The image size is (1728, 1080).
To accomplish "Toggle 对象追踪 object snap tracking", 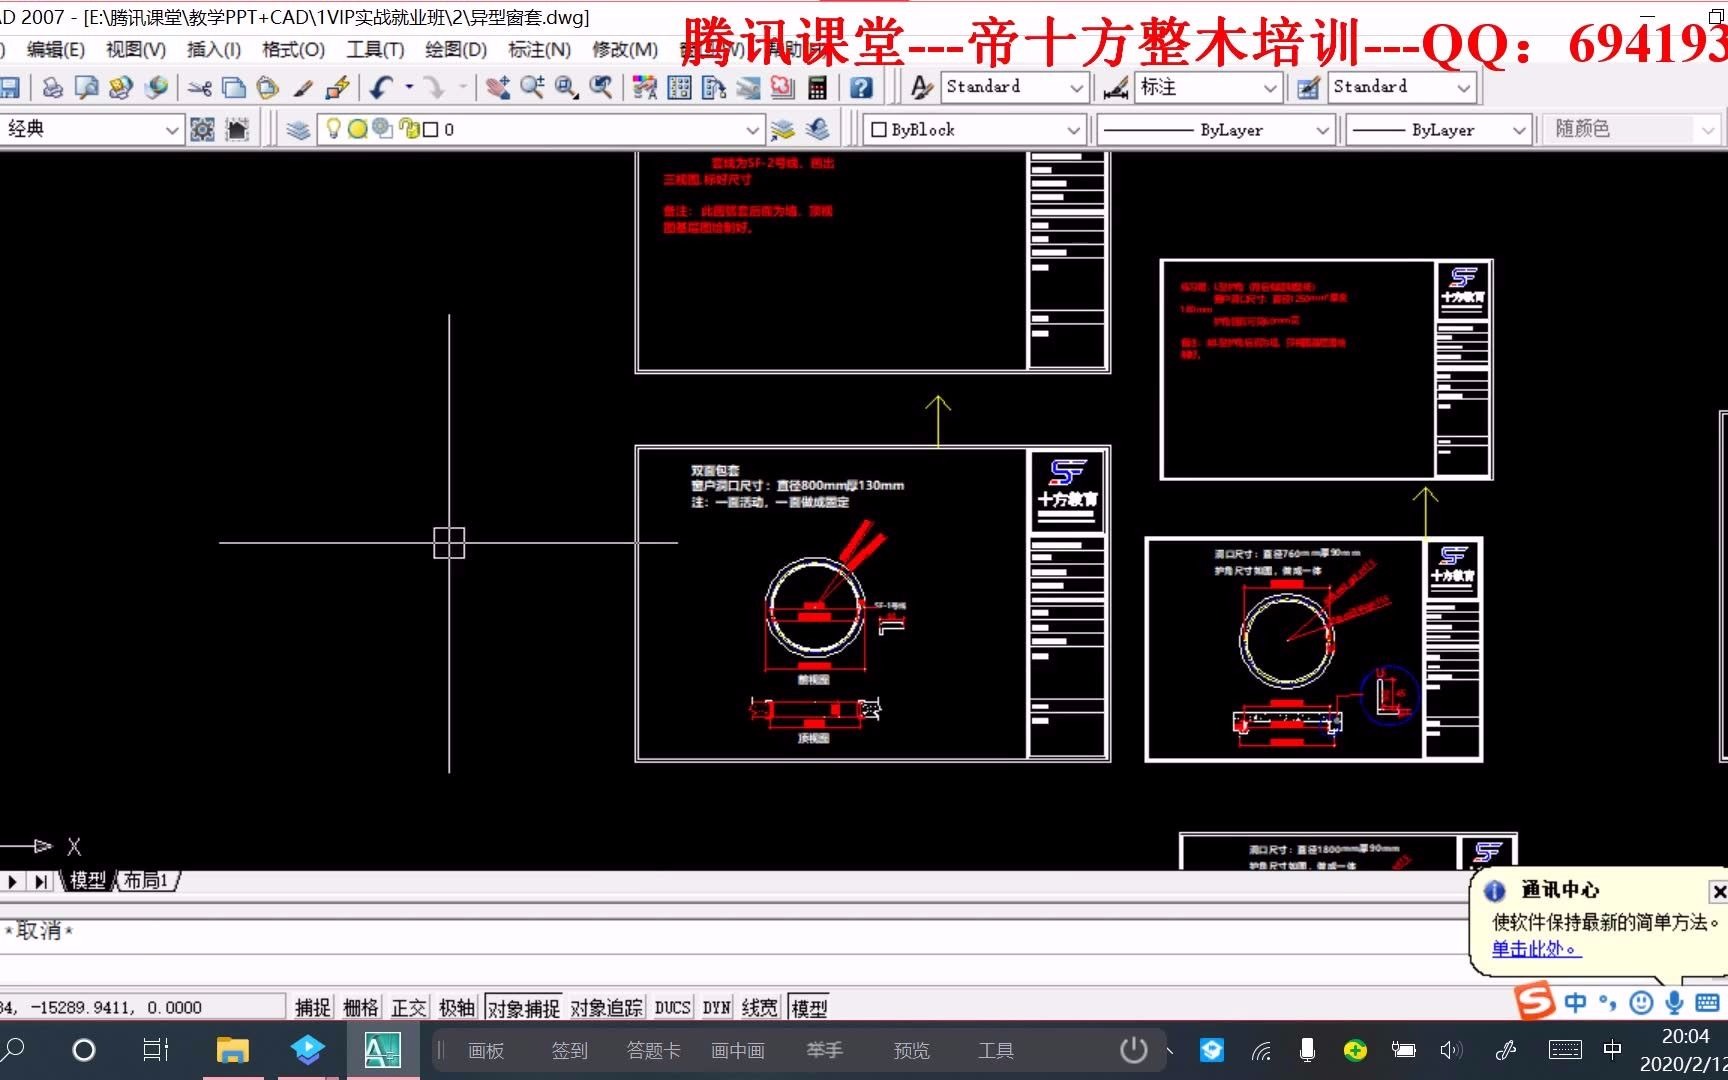I will coord(606,1007).
